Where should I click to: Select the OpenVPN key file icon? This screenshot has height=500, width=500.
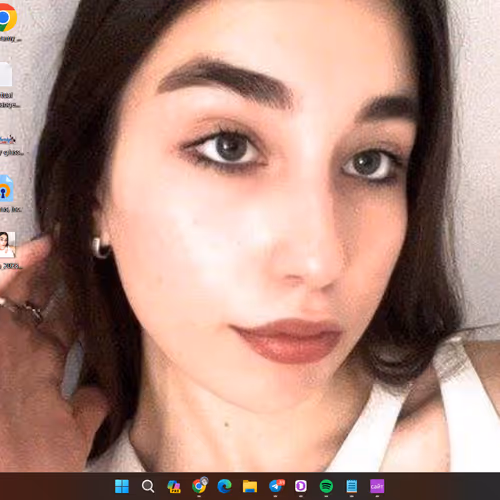point(6,188)
